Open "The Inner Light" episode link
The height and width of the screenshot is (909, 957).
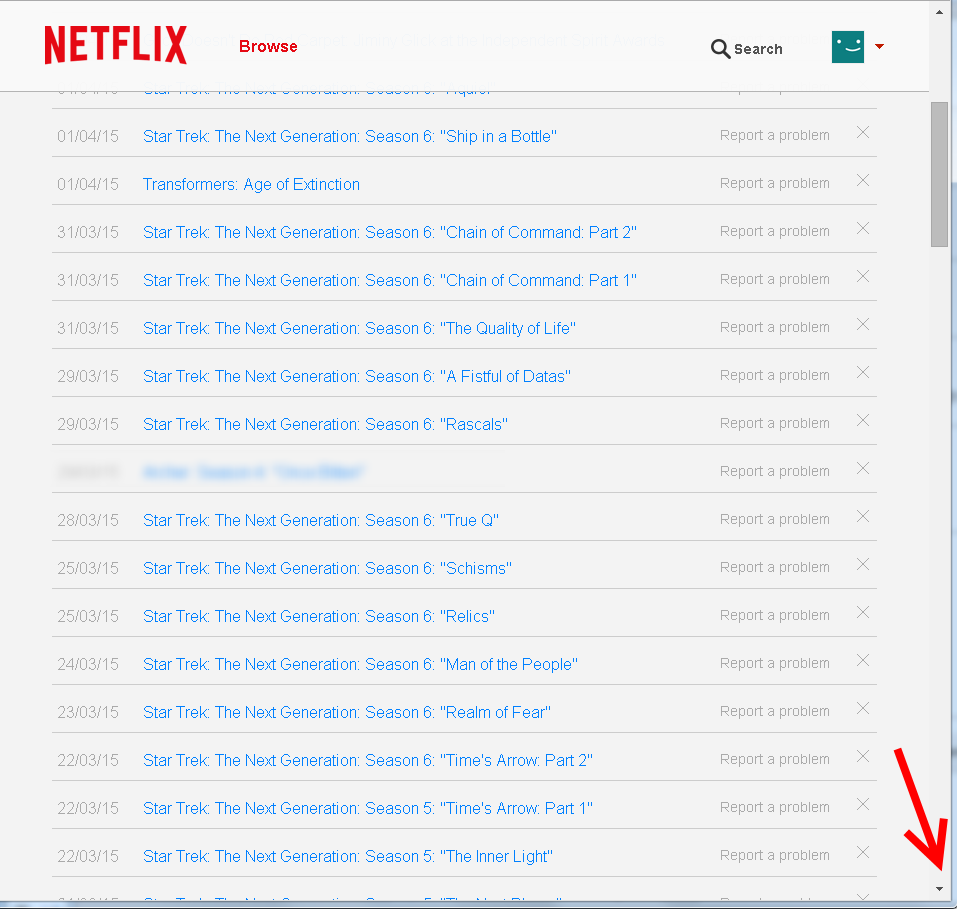[x=348, y=856]
